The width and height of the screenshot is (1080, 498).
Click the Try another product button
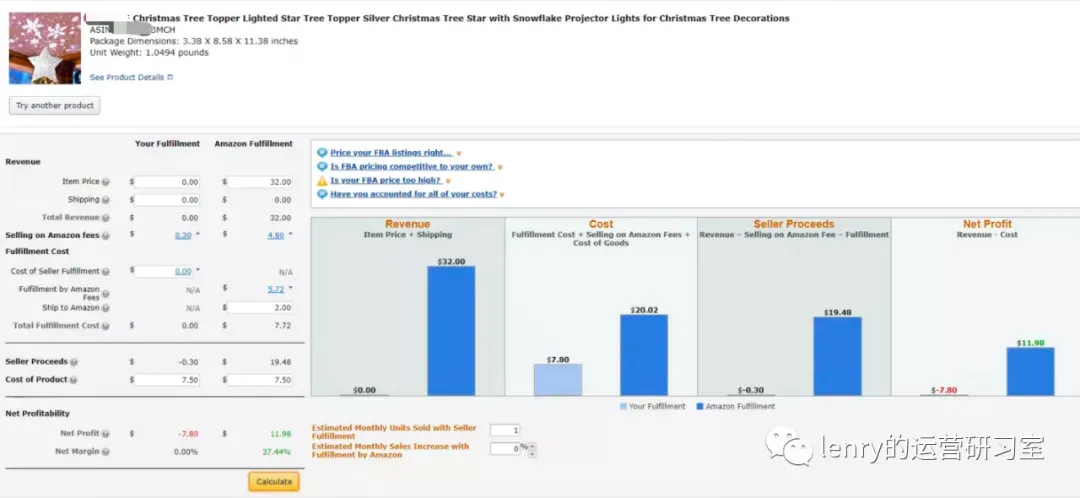click(54, 105)
